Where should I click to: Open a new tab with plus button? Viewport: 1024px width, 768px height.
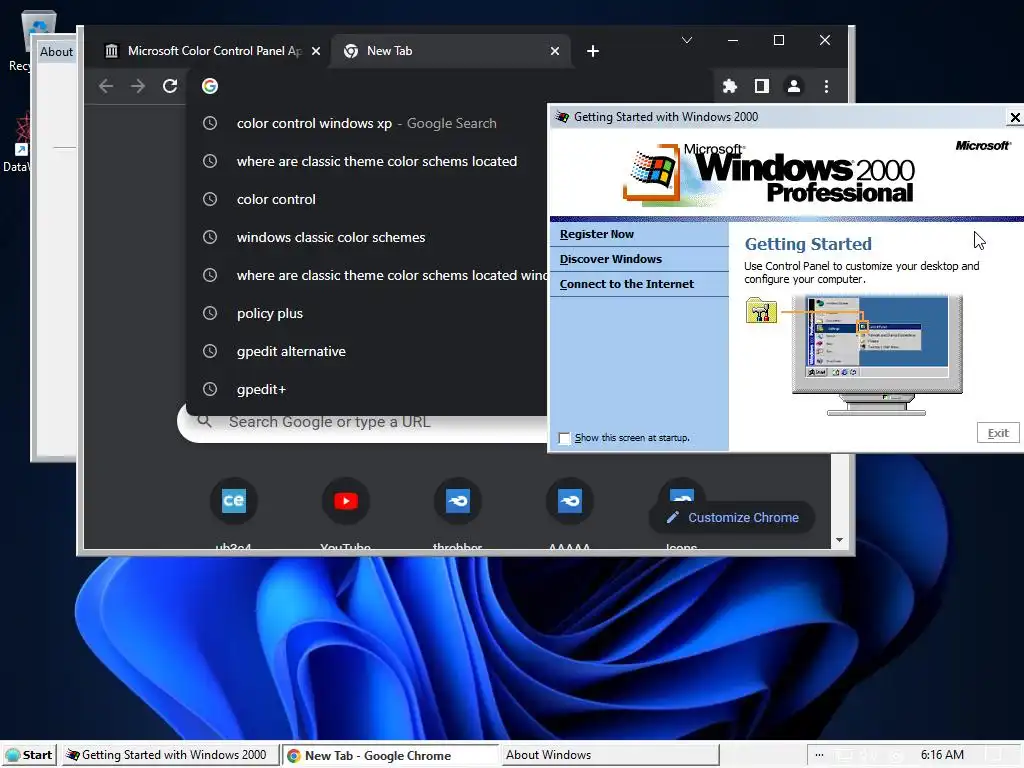tap(592, 51)
